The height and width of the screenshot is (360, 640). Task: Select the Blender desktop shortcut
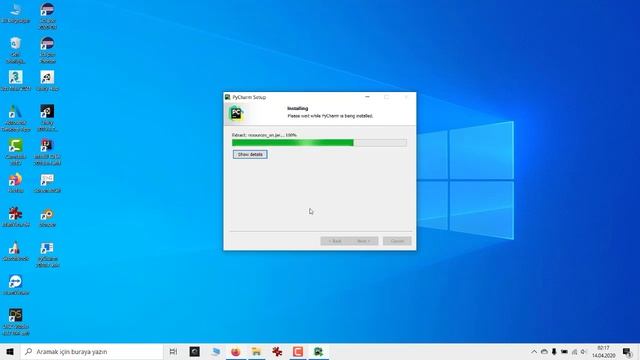point(47,217)
